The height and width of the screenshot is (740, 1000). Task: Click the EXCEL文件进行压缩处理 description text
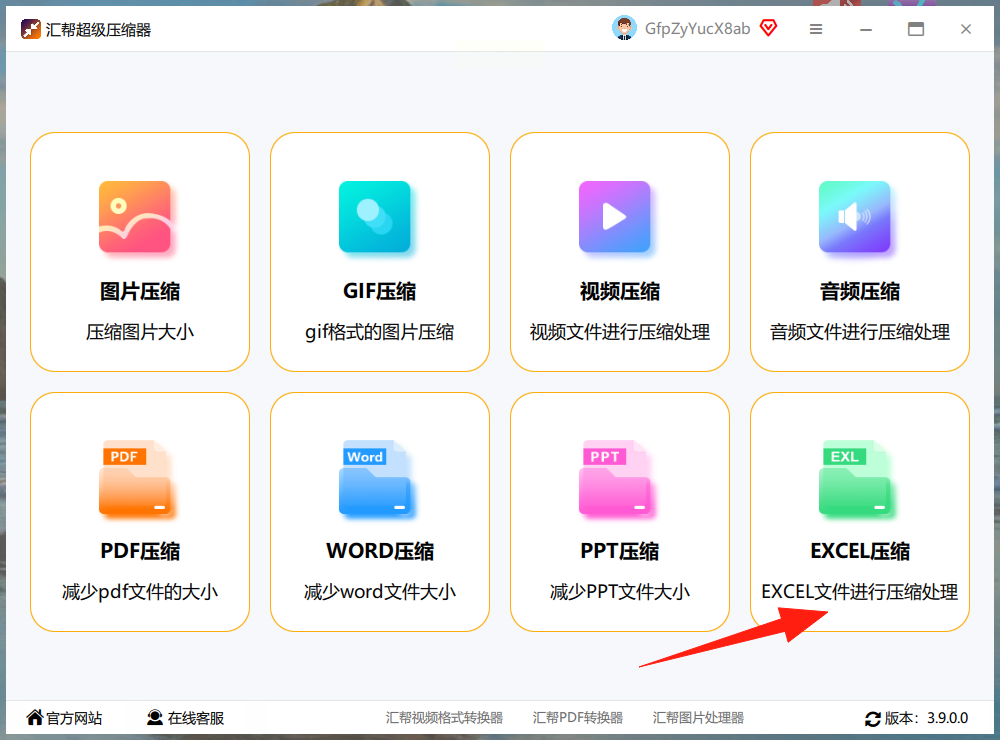[x=860, y=591]
